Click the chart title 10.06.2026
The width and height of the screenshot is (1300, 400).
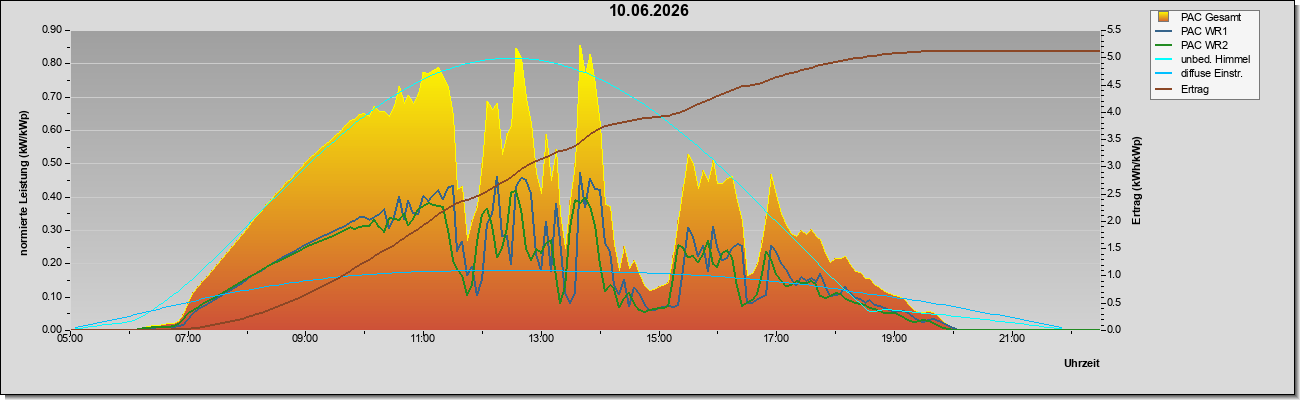[650, 11]
